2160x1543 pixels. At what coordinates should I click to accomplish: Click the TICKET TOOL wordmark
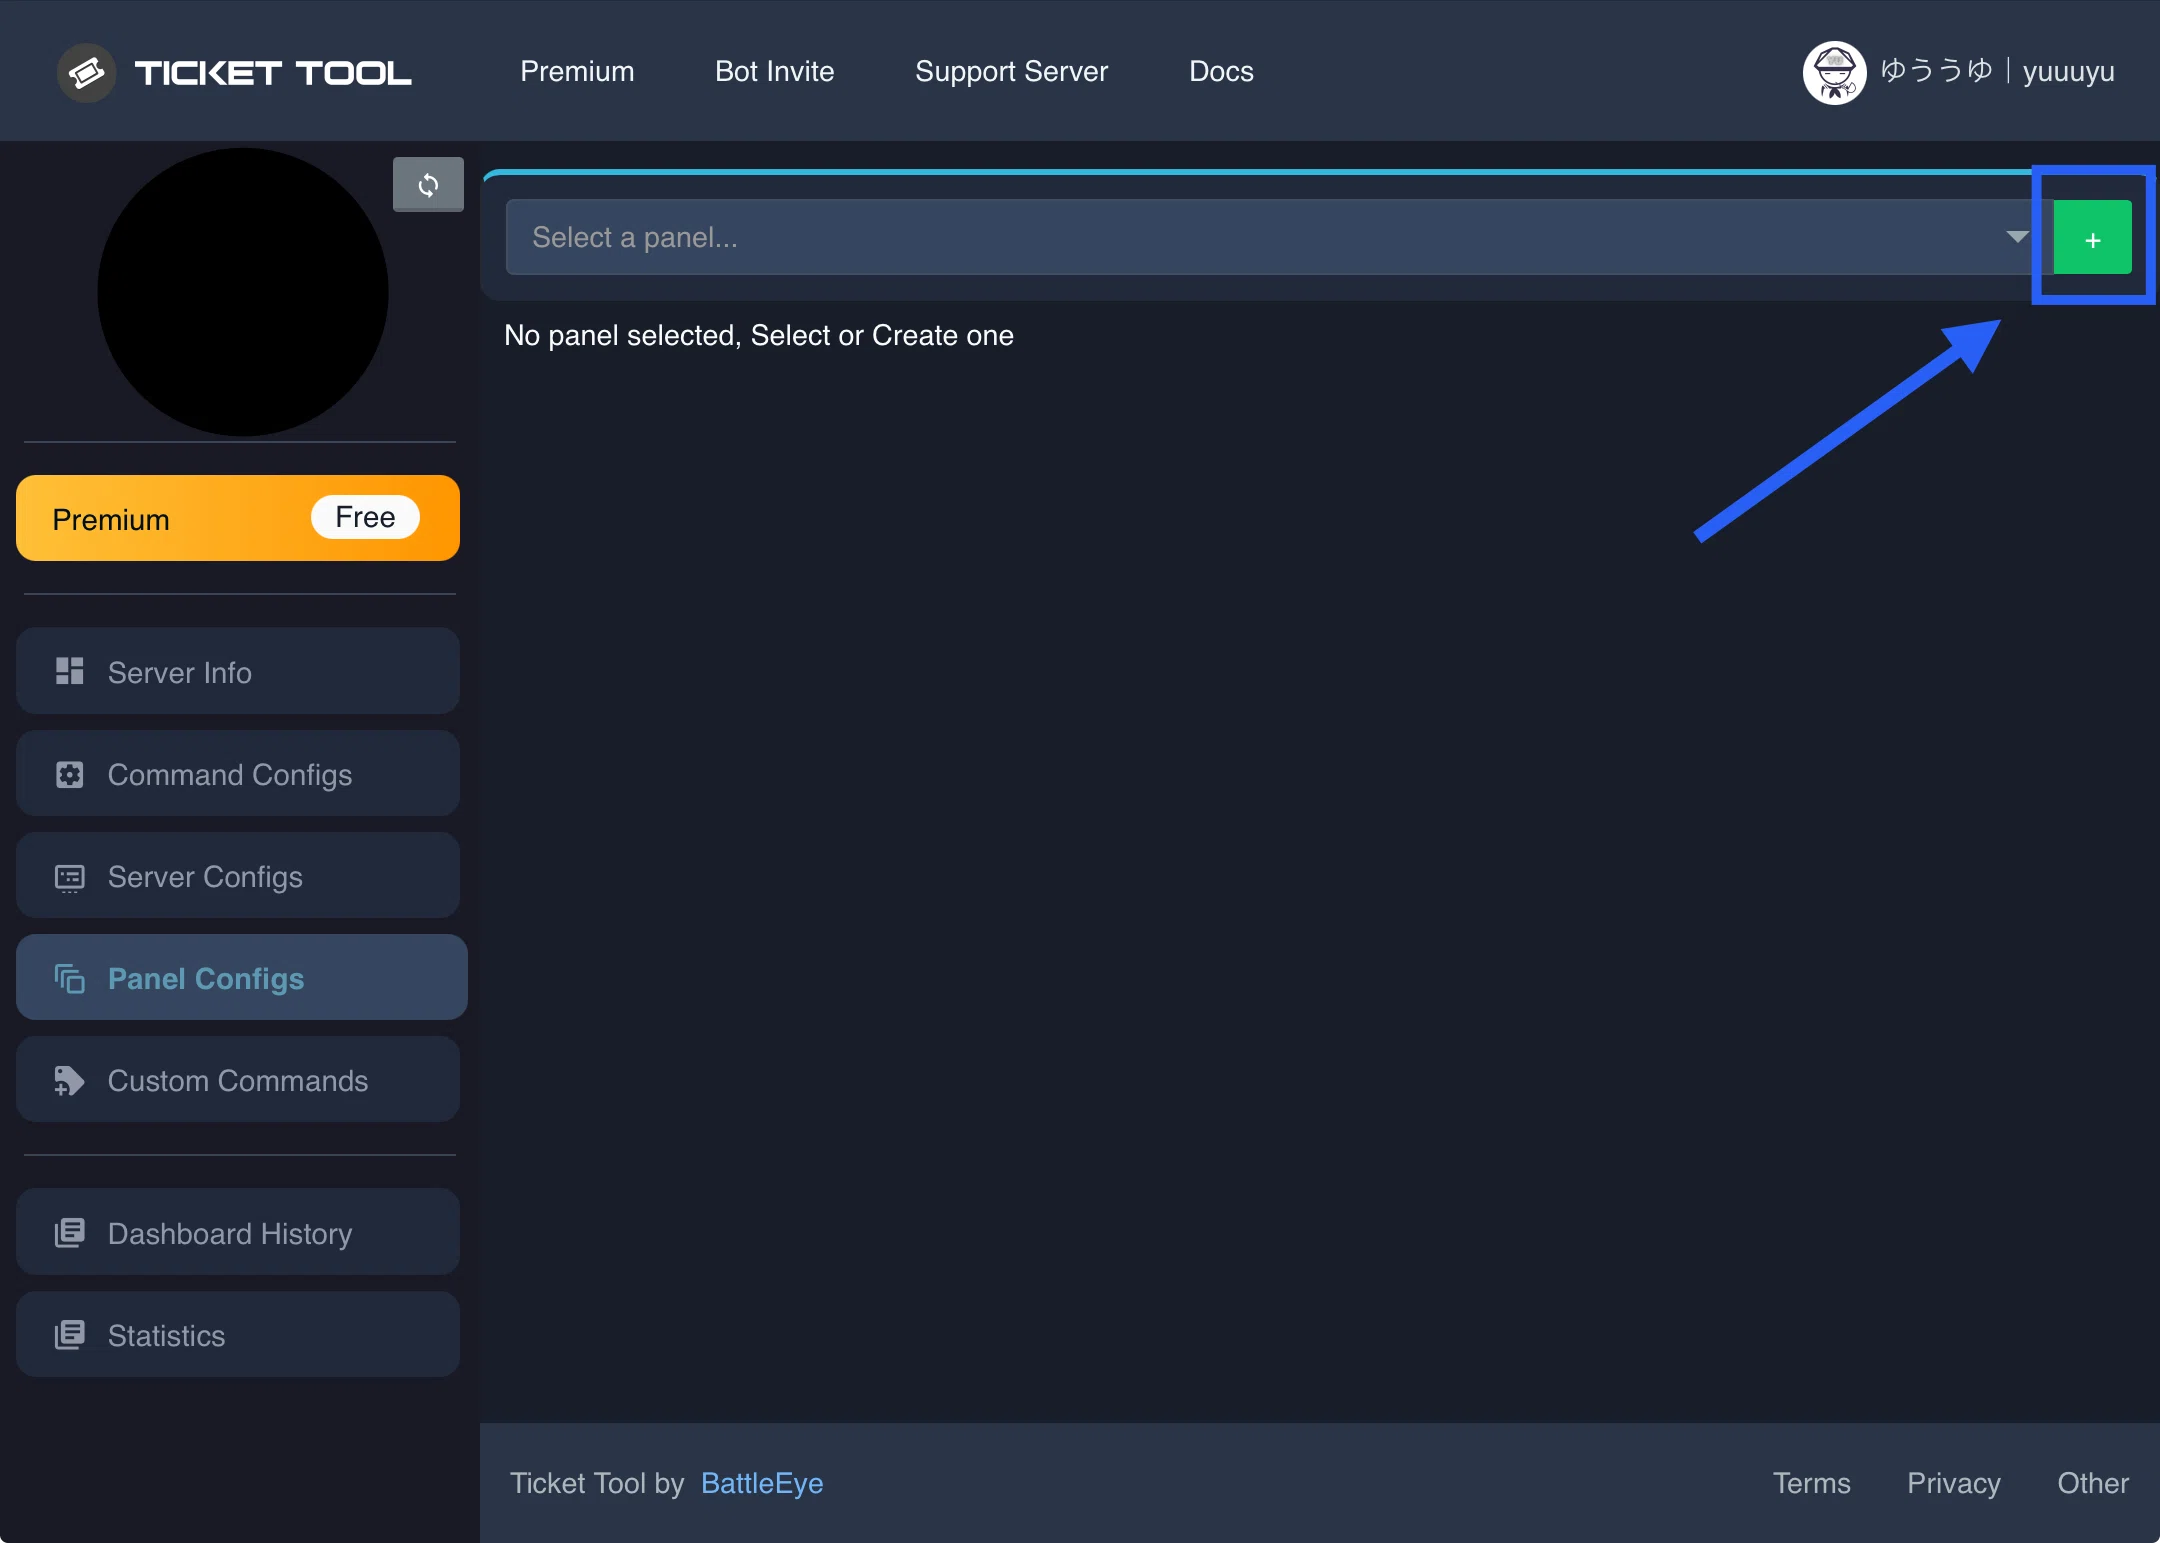(x=273, y=73)
